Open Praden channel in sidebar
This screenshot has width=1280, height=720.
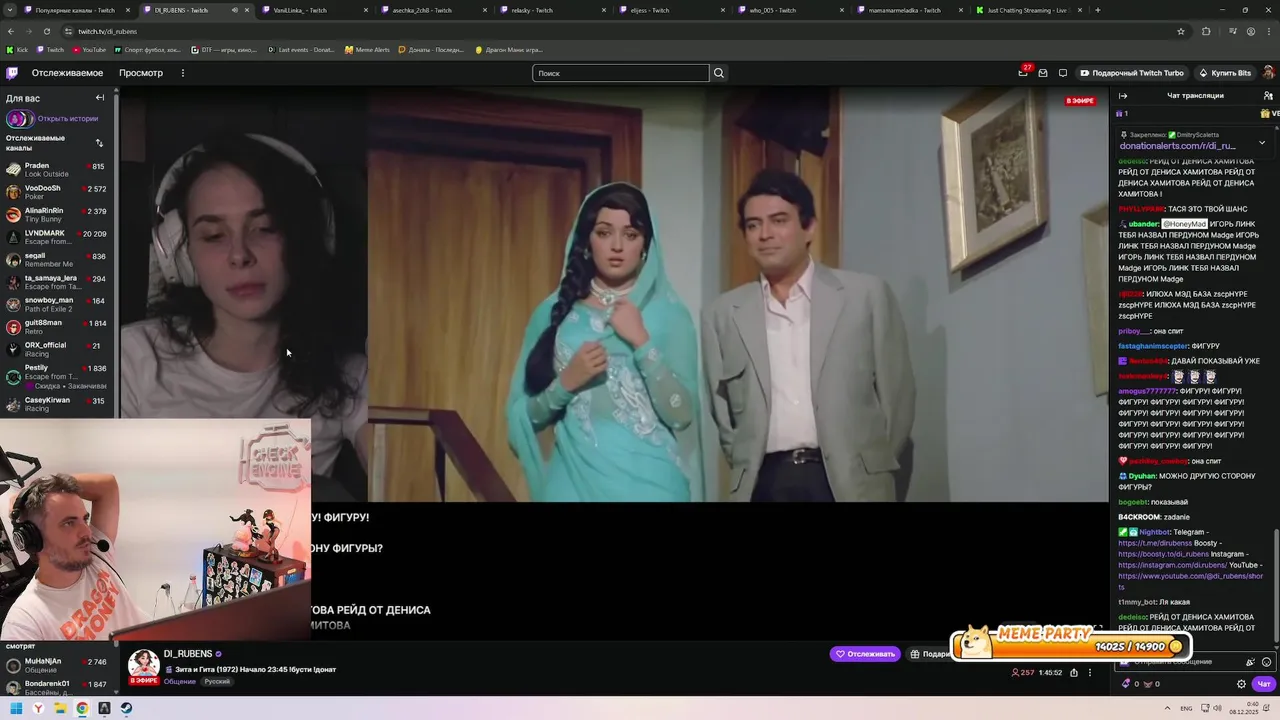(x=57, y=169)
